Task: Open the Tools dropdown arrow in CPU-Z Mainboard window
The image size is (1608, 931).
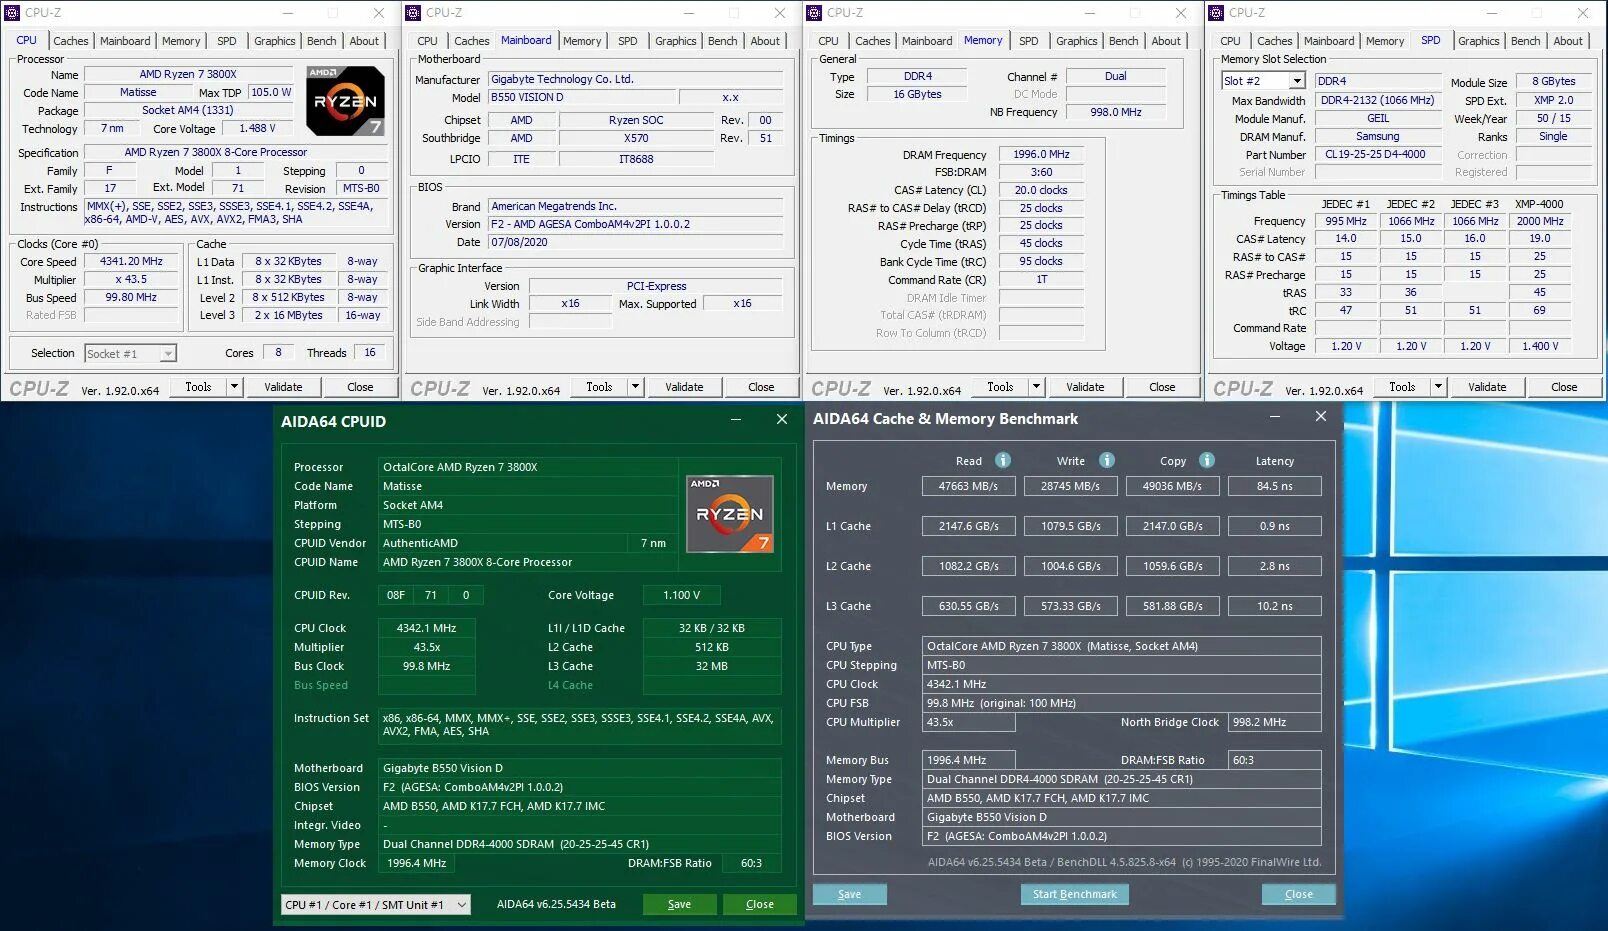Action: point(635,387)
